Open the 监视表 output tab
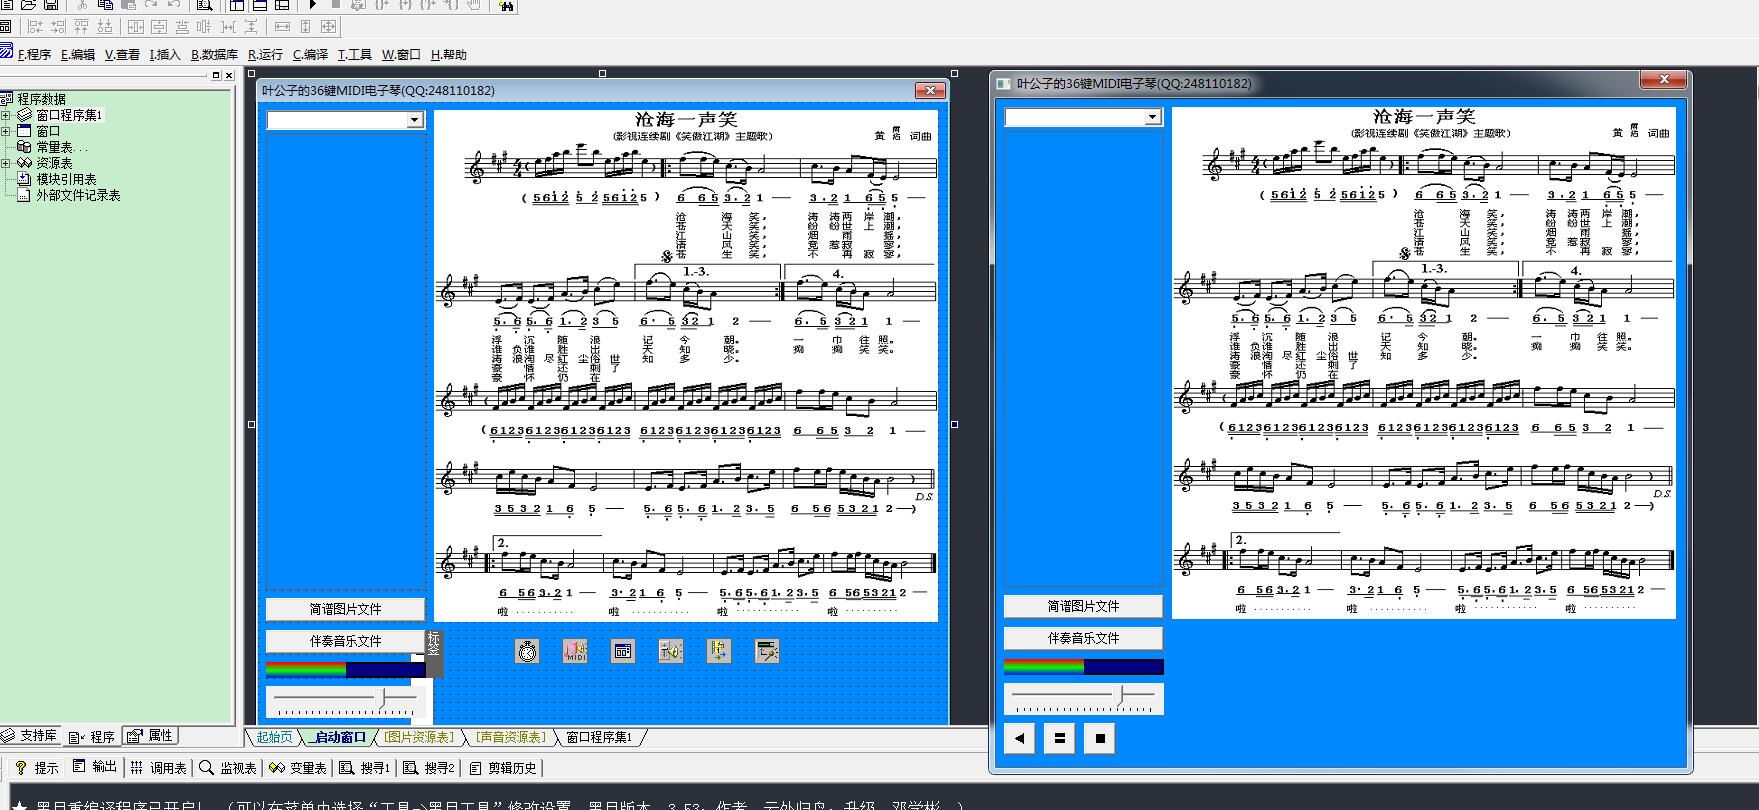 [x=229, y=768]
